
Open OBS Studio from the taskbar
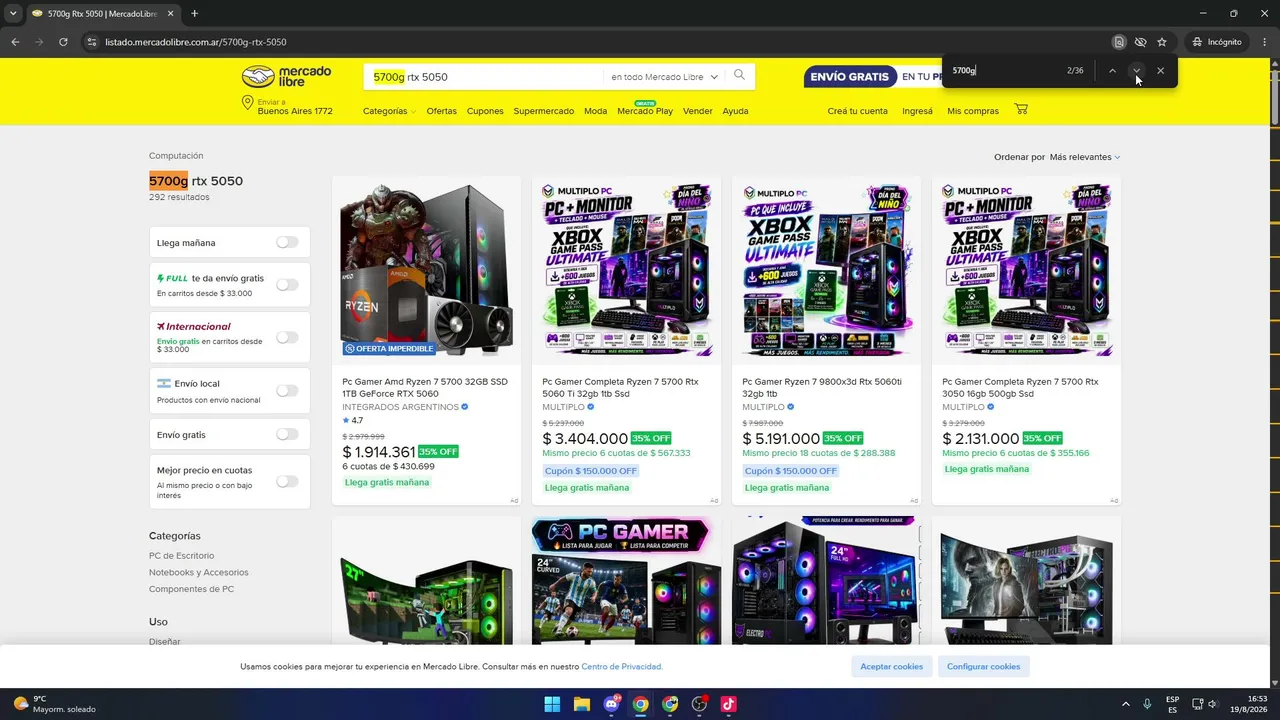click(699, 704)
